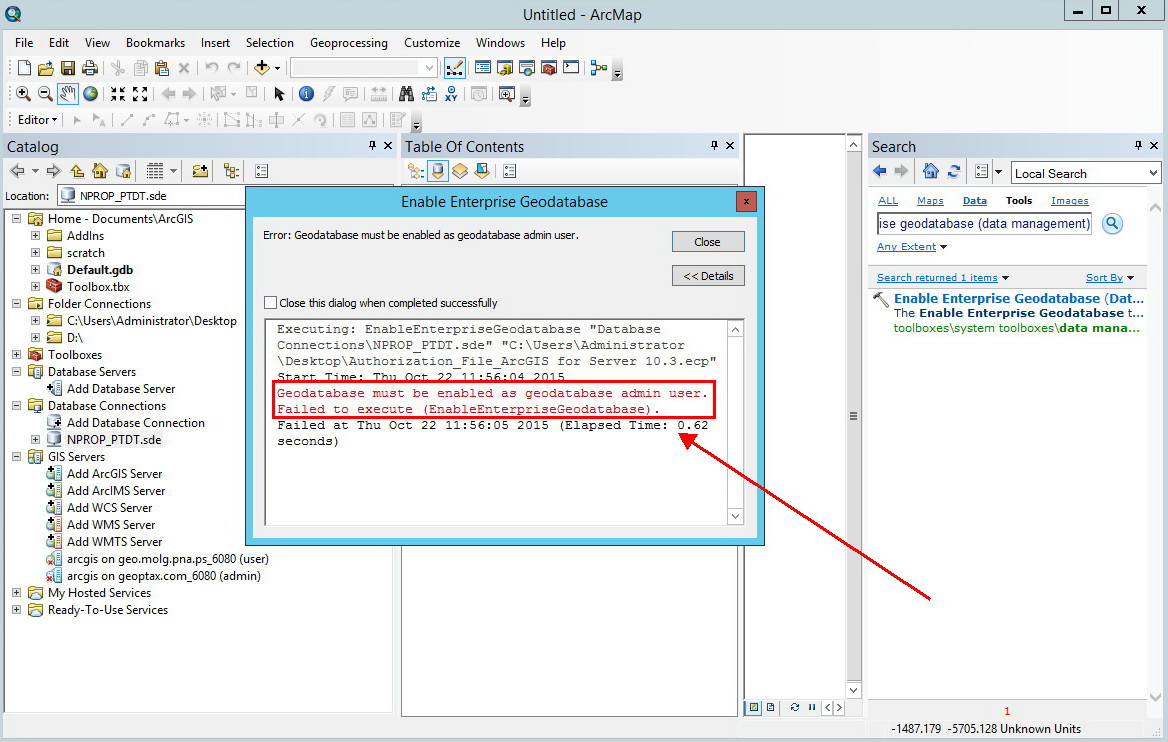Save the current map document

68,69
